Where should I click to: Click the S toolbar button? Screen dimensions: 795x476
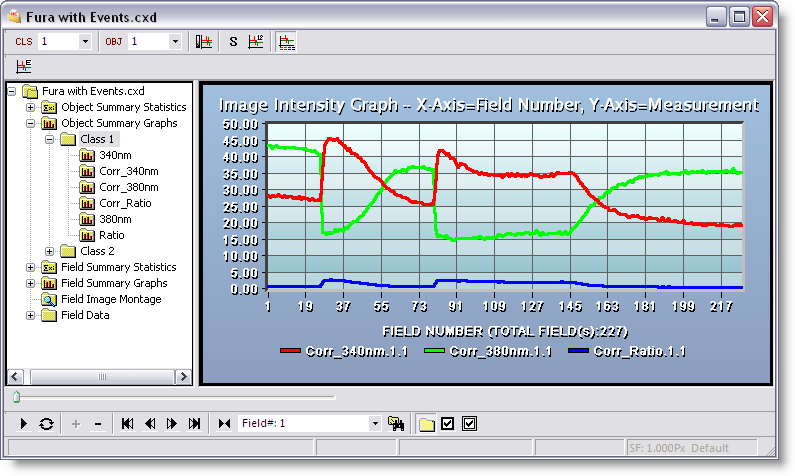tap(233, 42)
